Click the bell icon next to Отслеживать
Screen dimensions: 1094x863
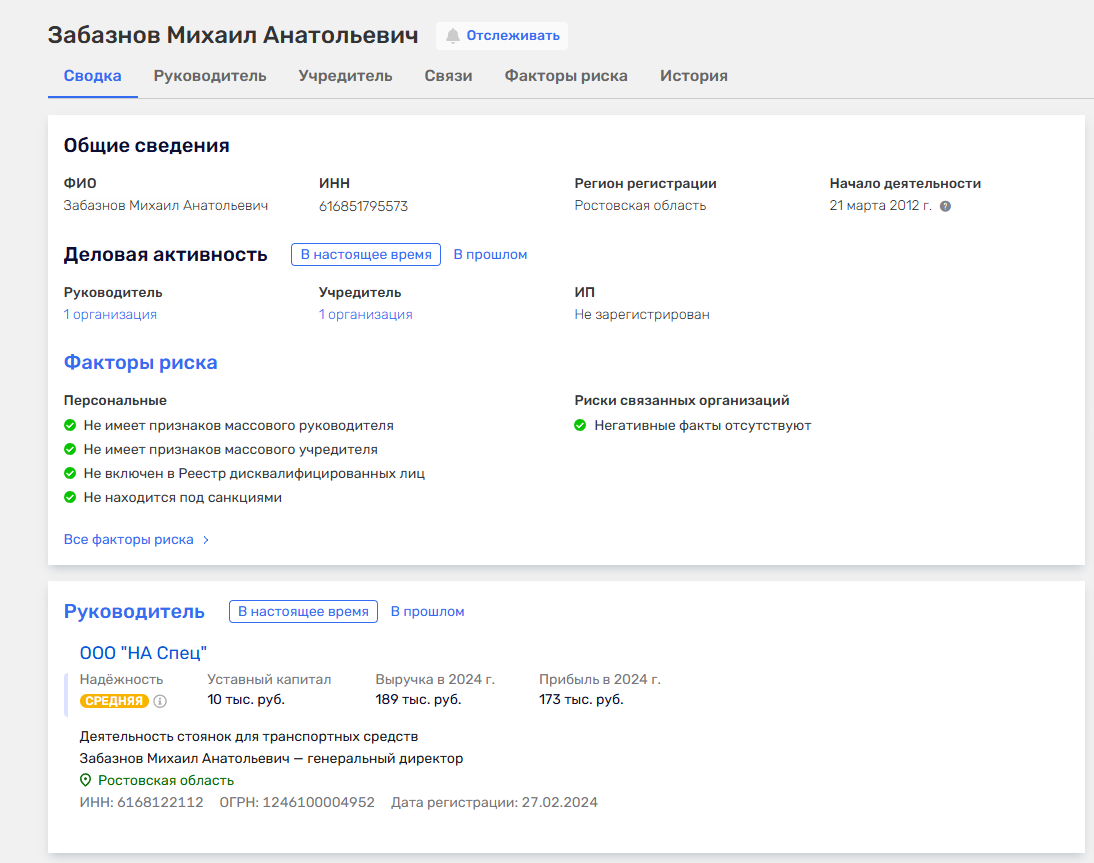(x=453, y=36)
